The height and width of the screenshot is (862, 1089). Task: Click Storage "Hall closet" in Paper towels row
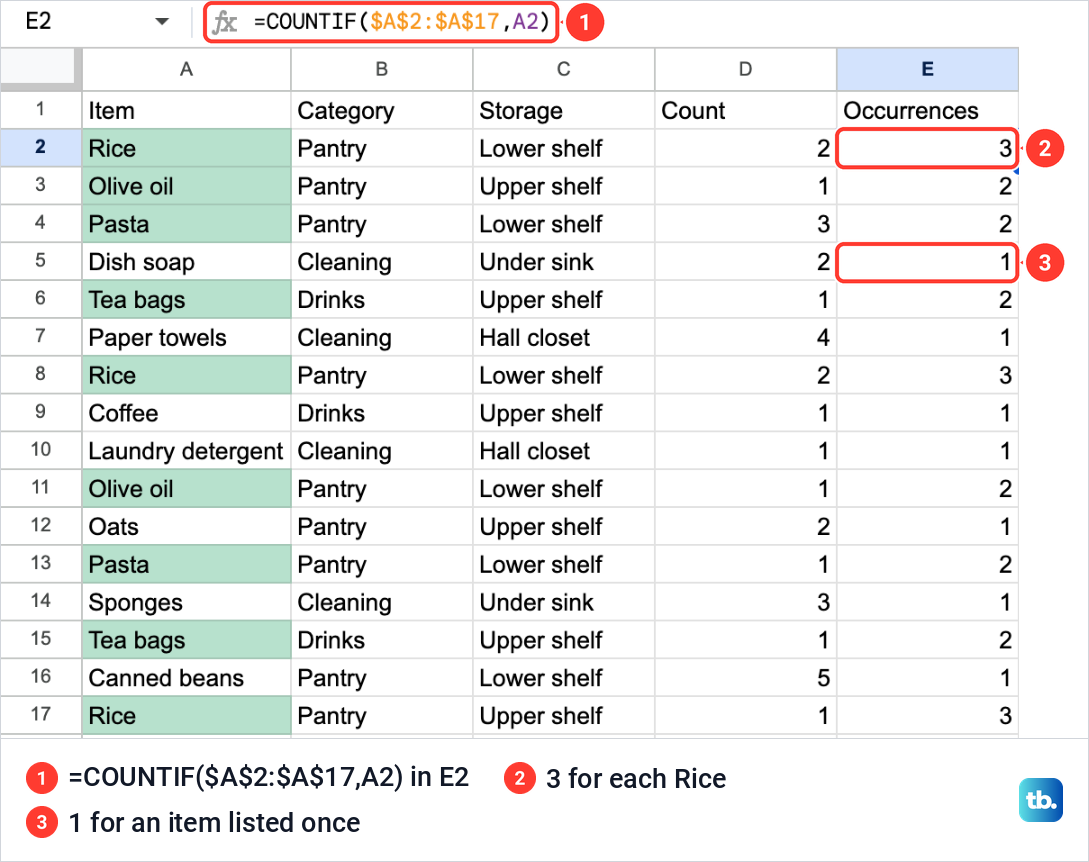coord(563,338)
